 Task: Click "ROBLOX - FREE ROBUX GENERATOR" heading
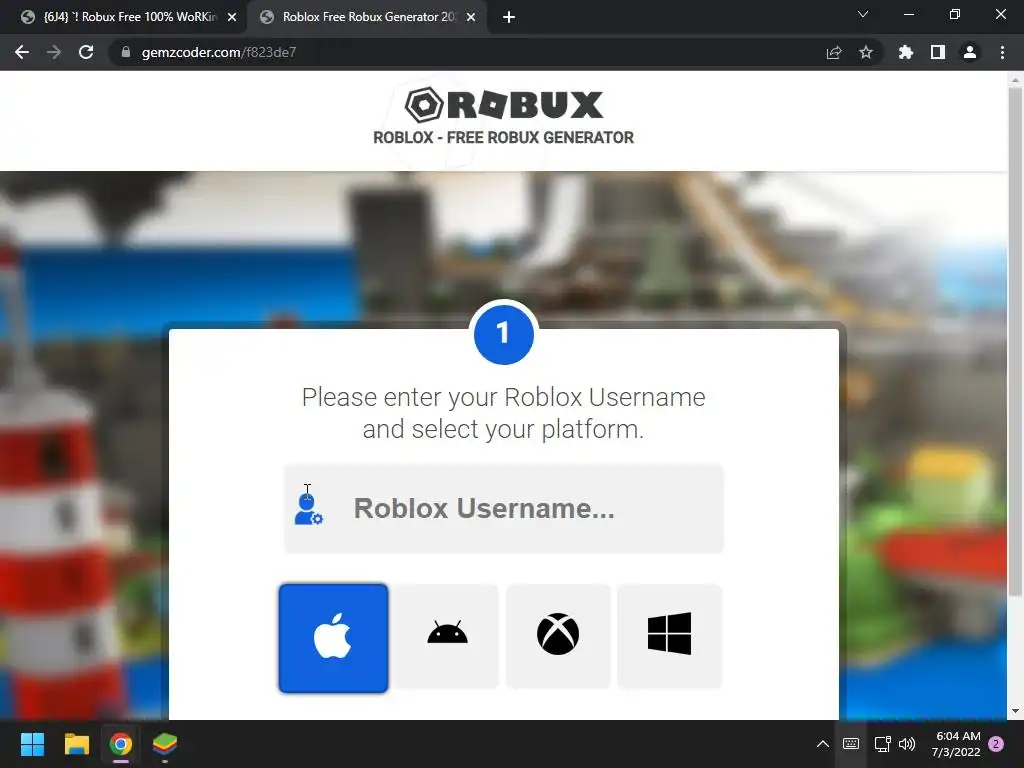[x=504, y=138]
